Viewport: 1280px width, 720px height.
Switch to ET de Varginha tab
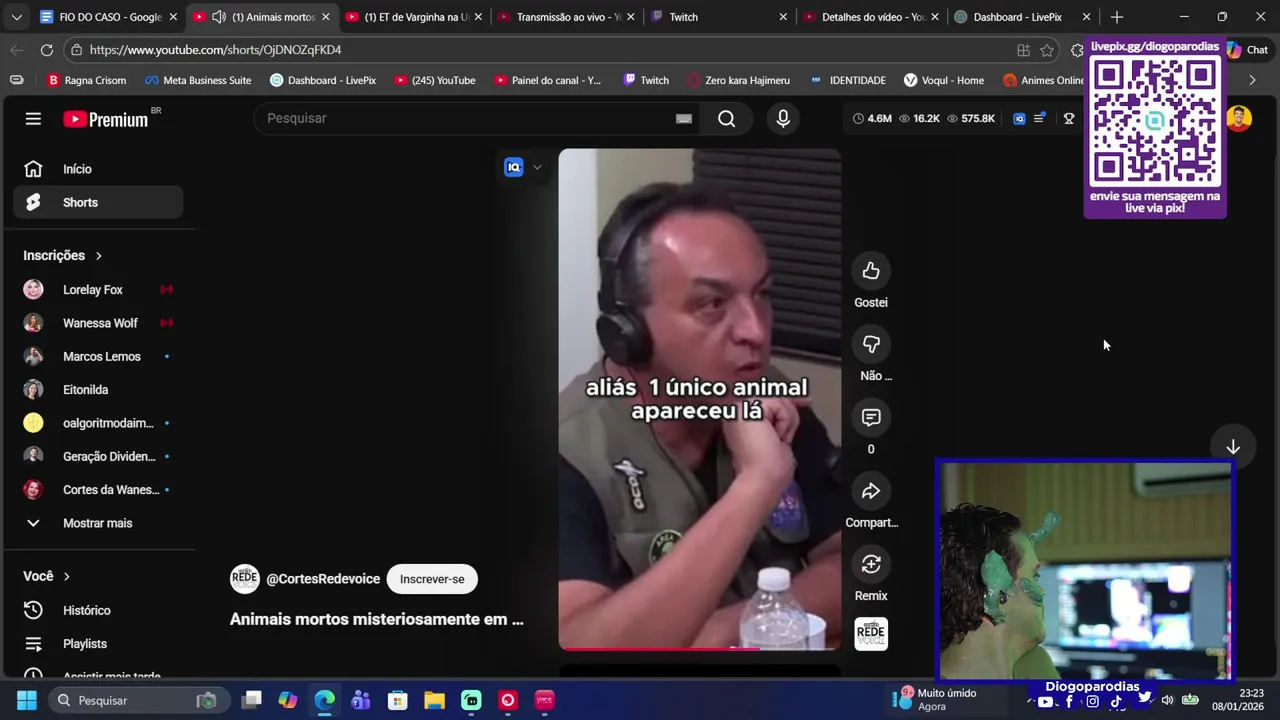[414, 17]
